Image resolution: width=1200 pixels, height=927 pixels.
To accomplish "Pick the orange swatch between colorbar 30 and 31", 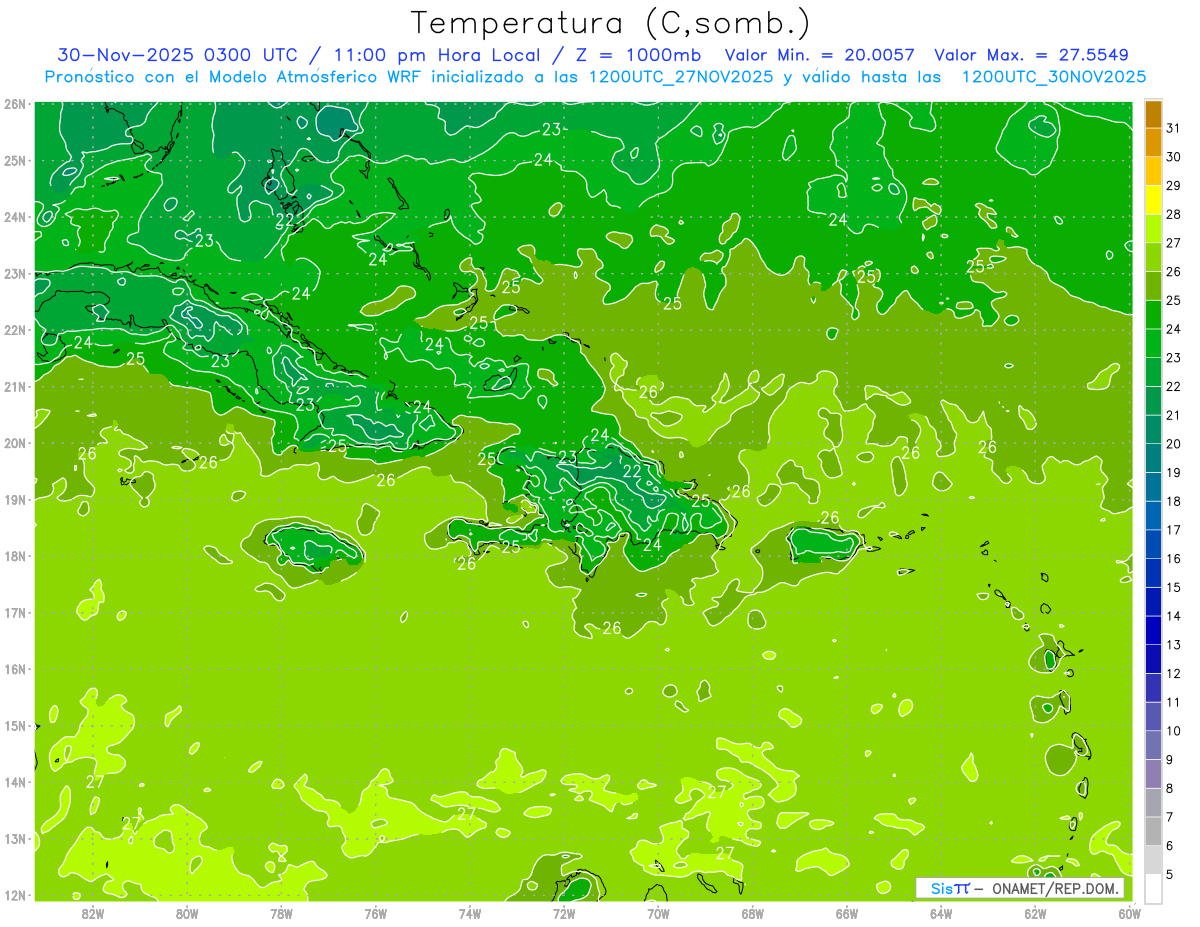I will (1153, 142).
